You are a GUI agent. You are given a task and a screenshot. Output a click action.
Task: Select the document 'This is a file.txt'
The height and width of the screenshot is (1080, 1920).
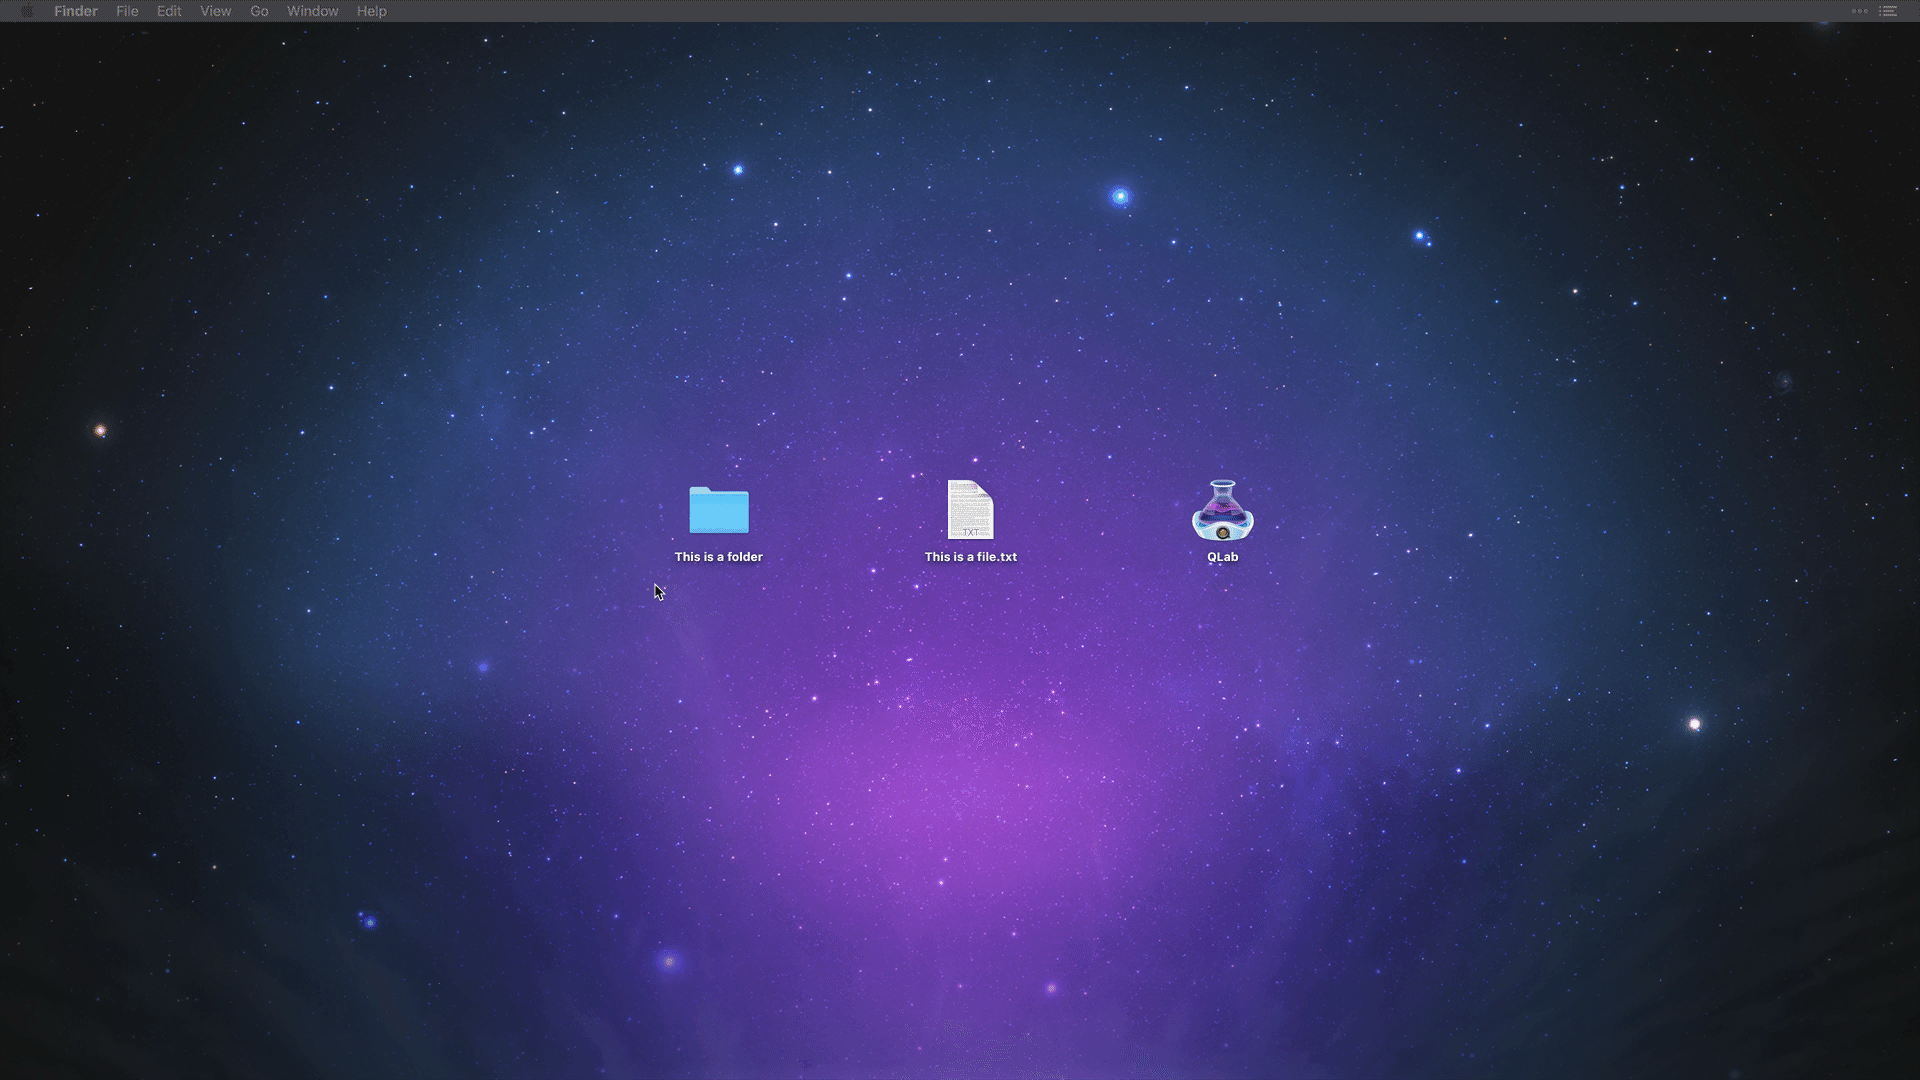969,510
